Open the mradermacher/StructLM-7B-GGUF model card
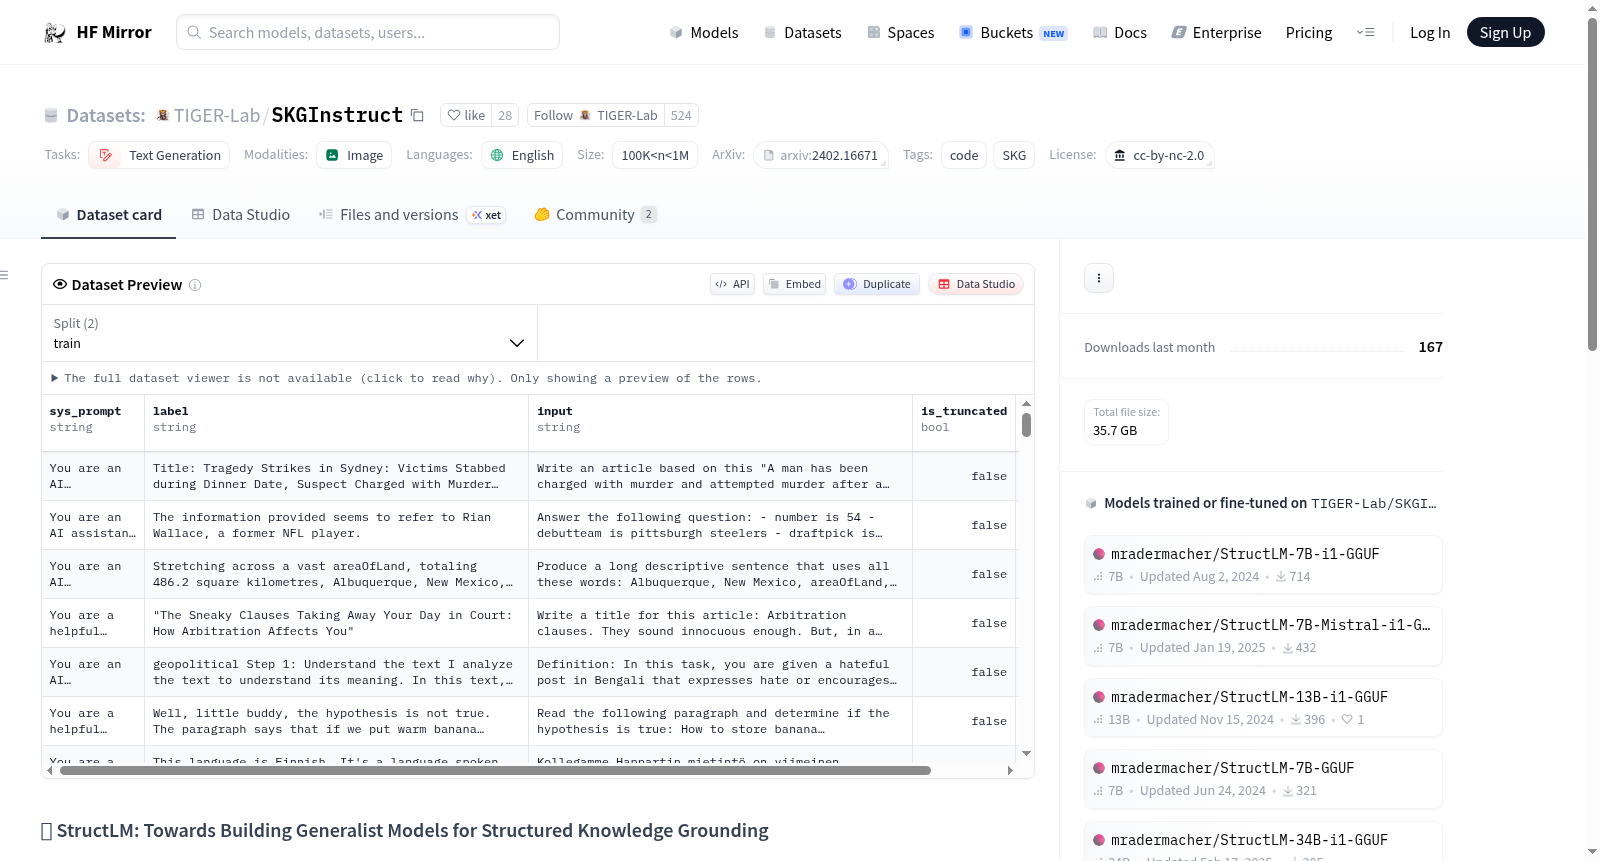Screen dimensions: 1600x861 1263,779
